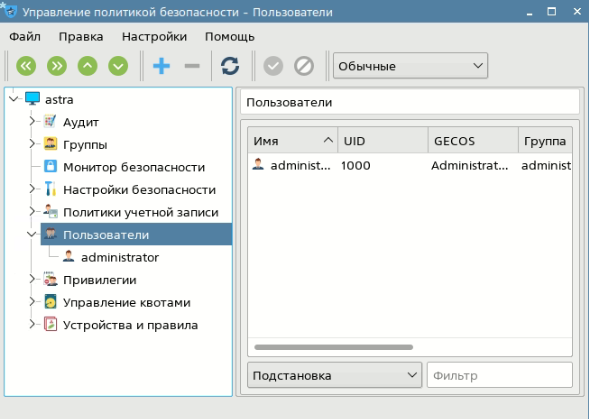The height and width of the screenshot is (419, 589).
Task: Click the Пользователи icon in tree
Action: (50, 234)
